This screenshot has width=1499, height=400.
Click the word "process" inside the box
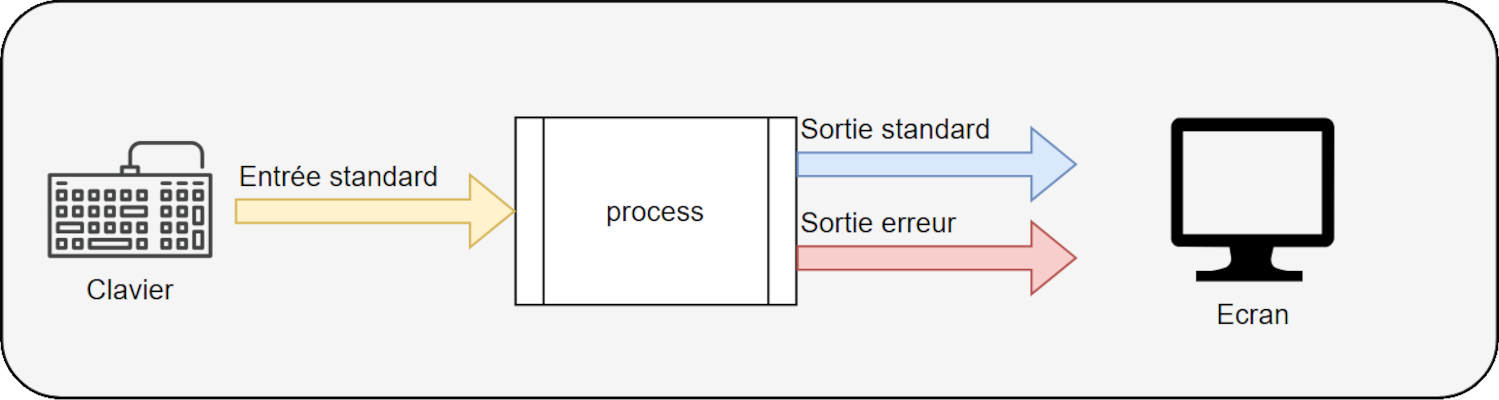pyautogui.click(x=655, y=212)
